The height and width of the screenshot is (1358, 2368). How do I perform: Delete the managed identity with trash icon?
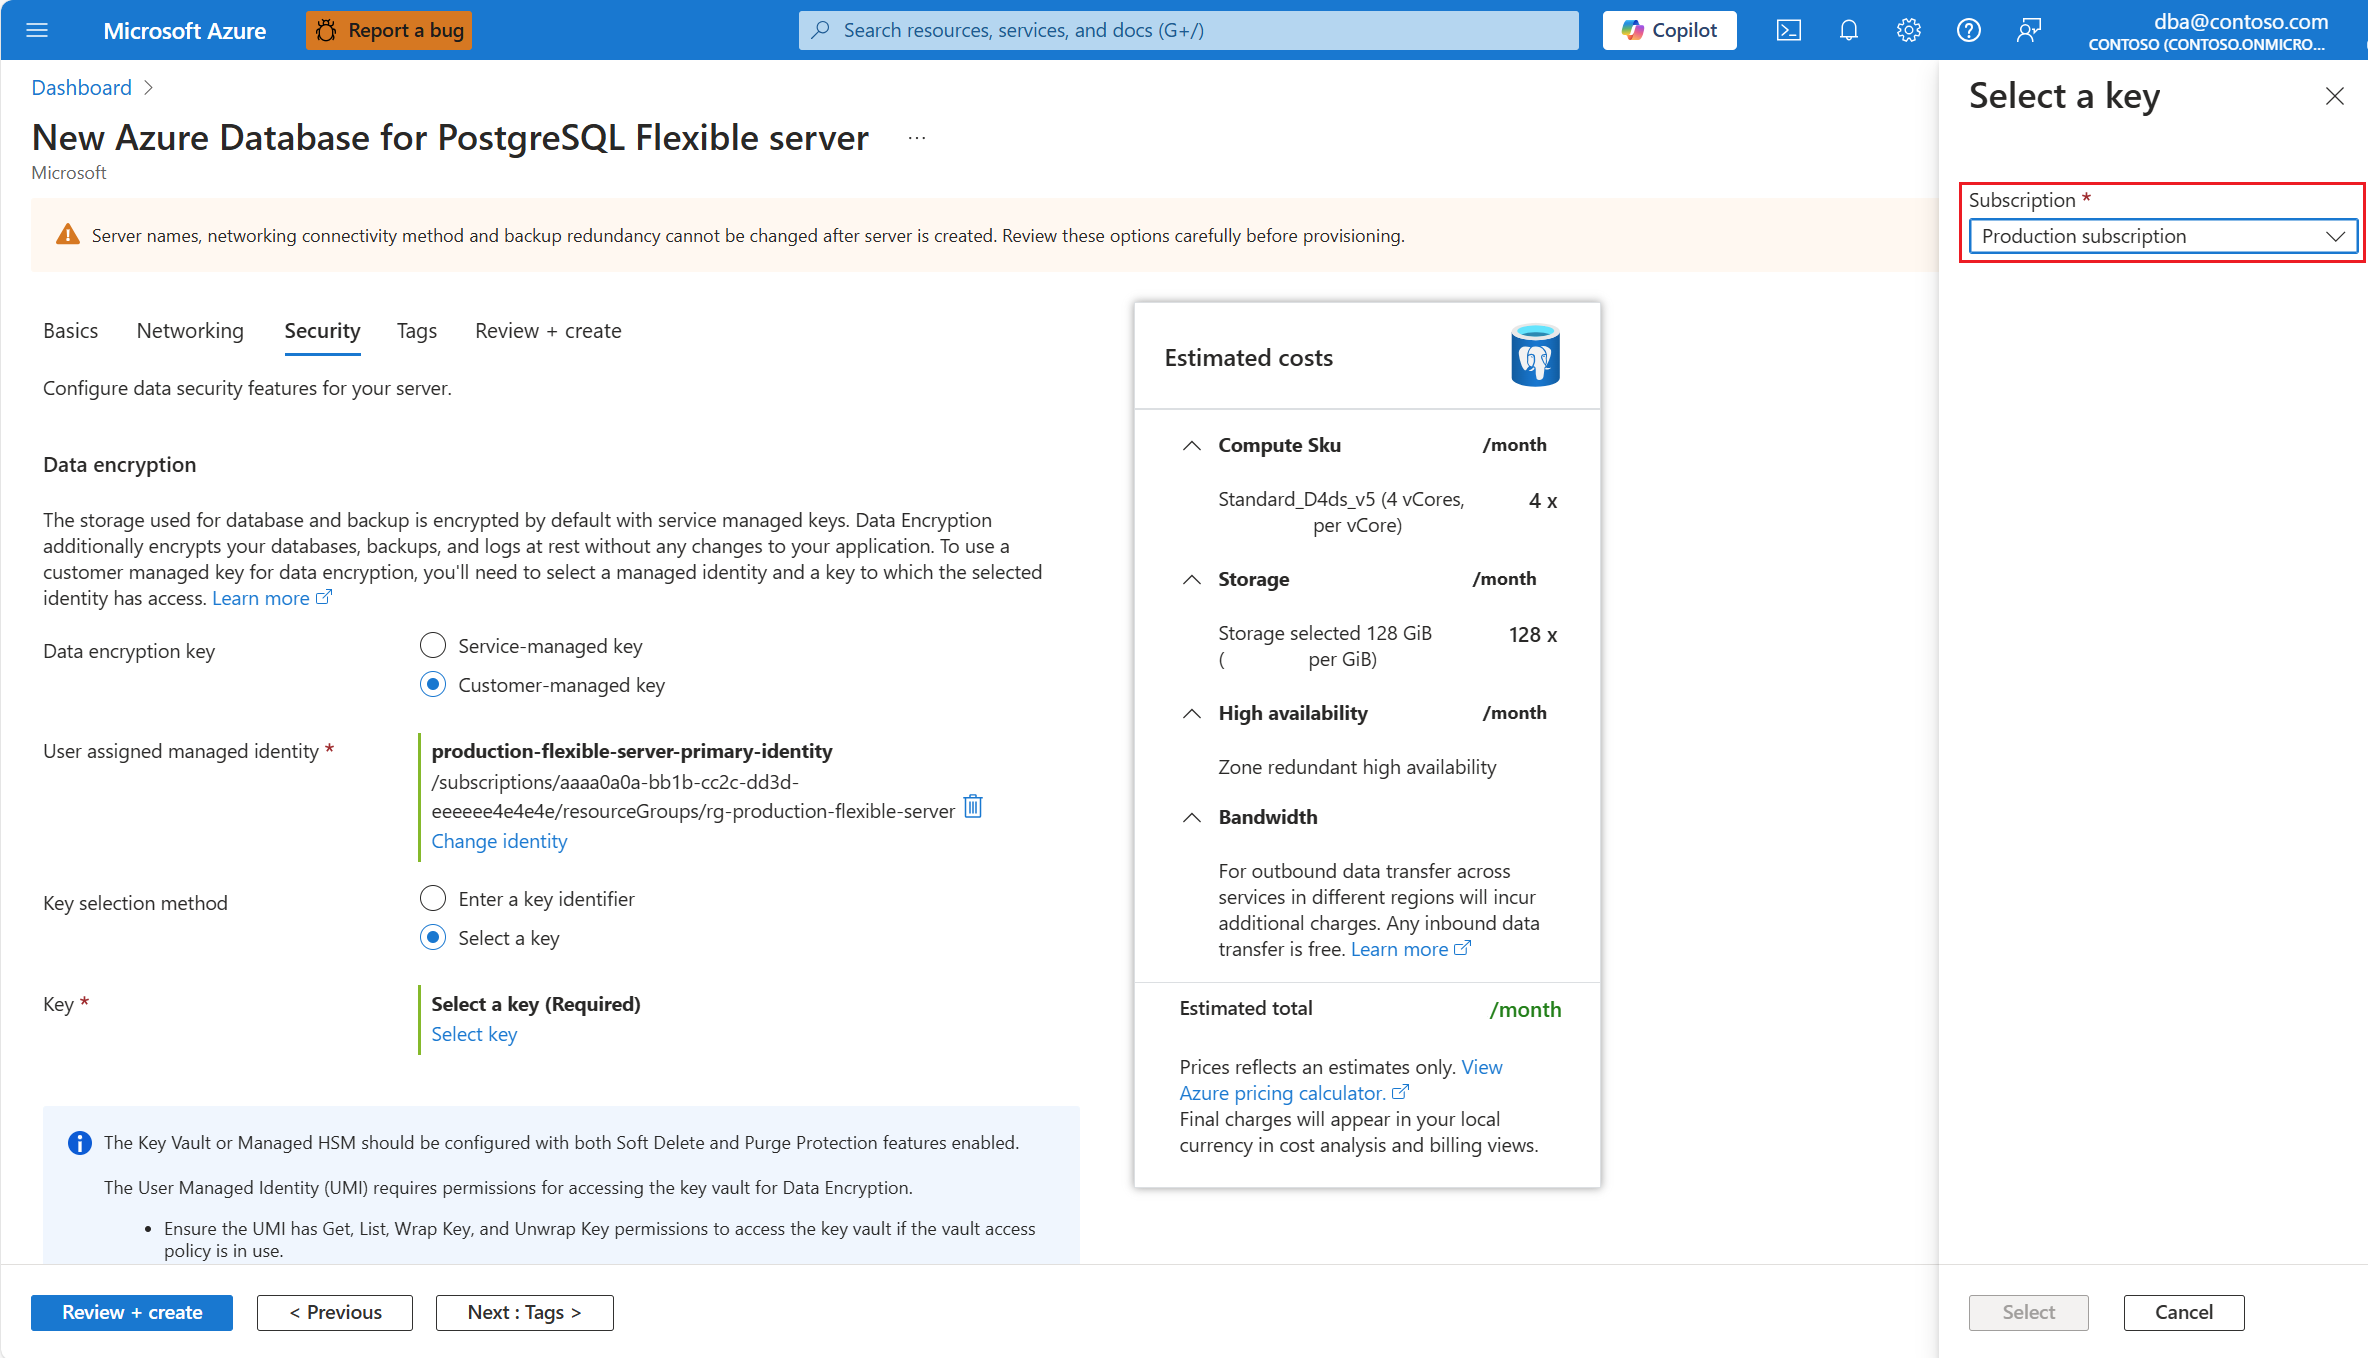tap(973, 806)
